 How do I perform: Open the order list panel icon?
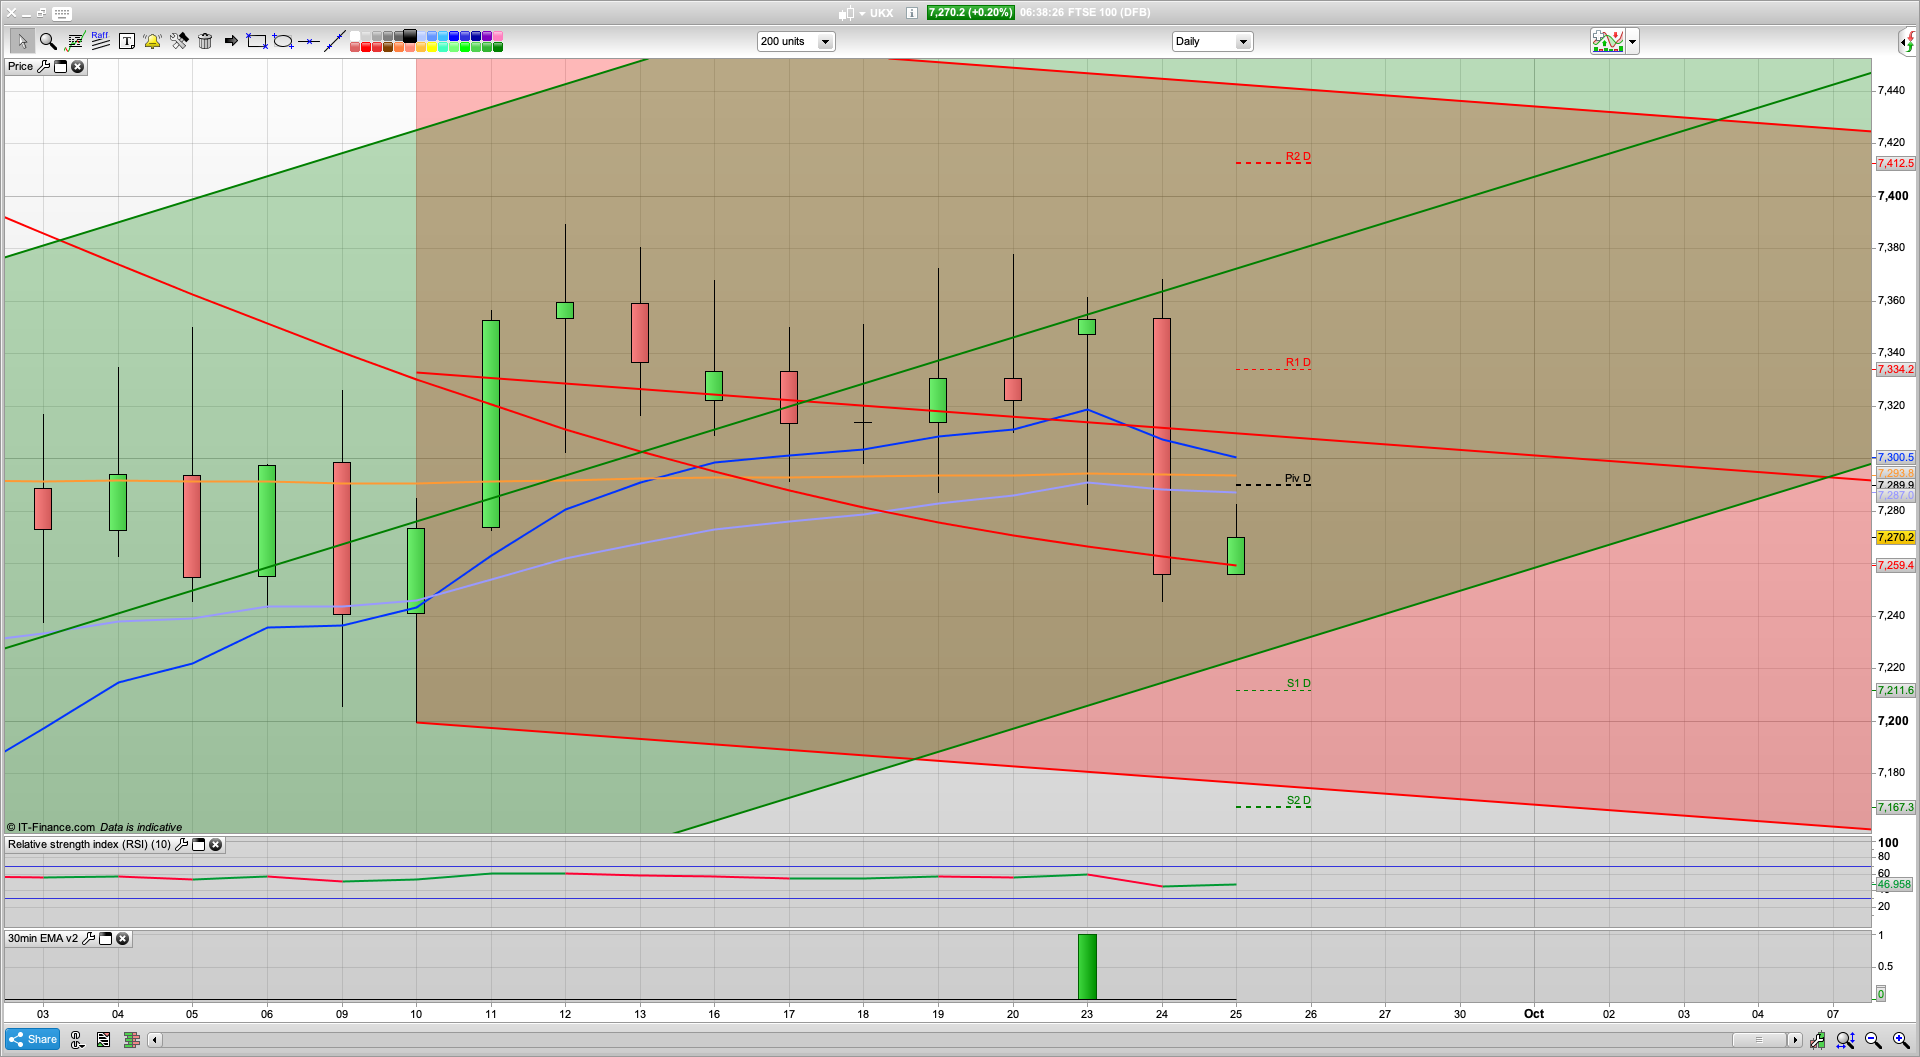coord(104,1040)
